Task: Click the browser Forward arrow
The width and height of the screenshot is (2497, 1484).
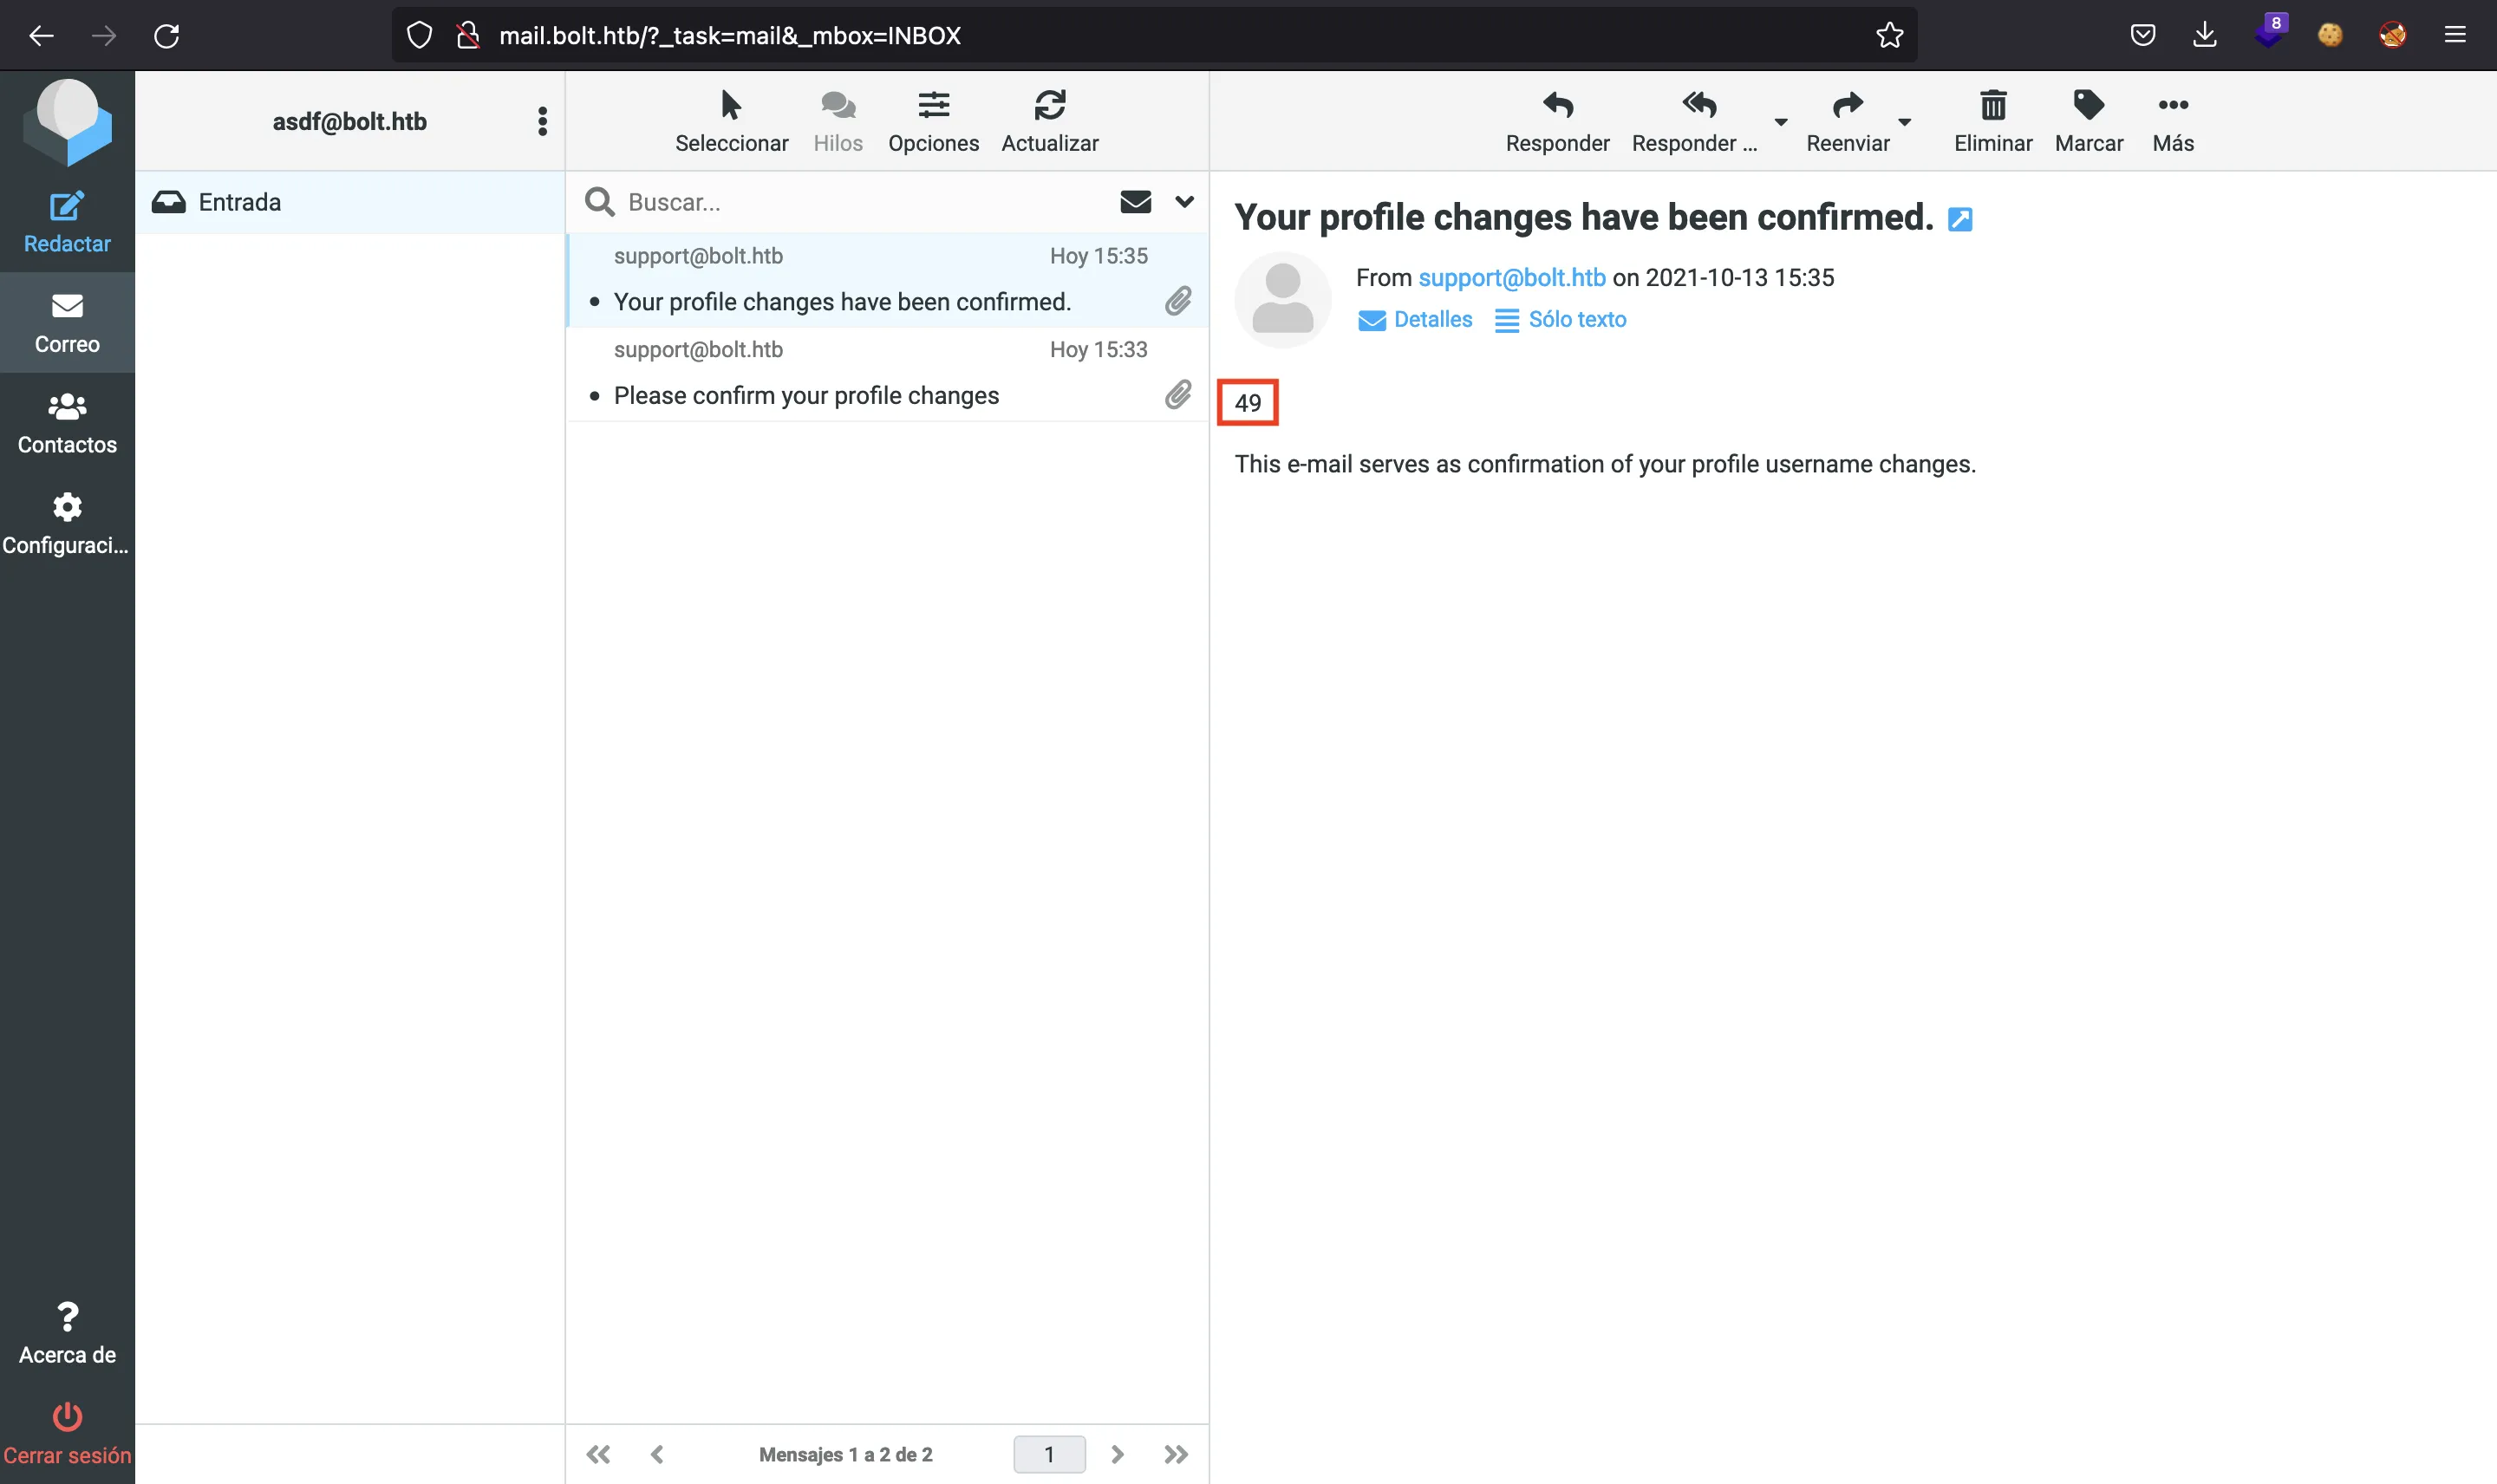Action: point(103,36)
